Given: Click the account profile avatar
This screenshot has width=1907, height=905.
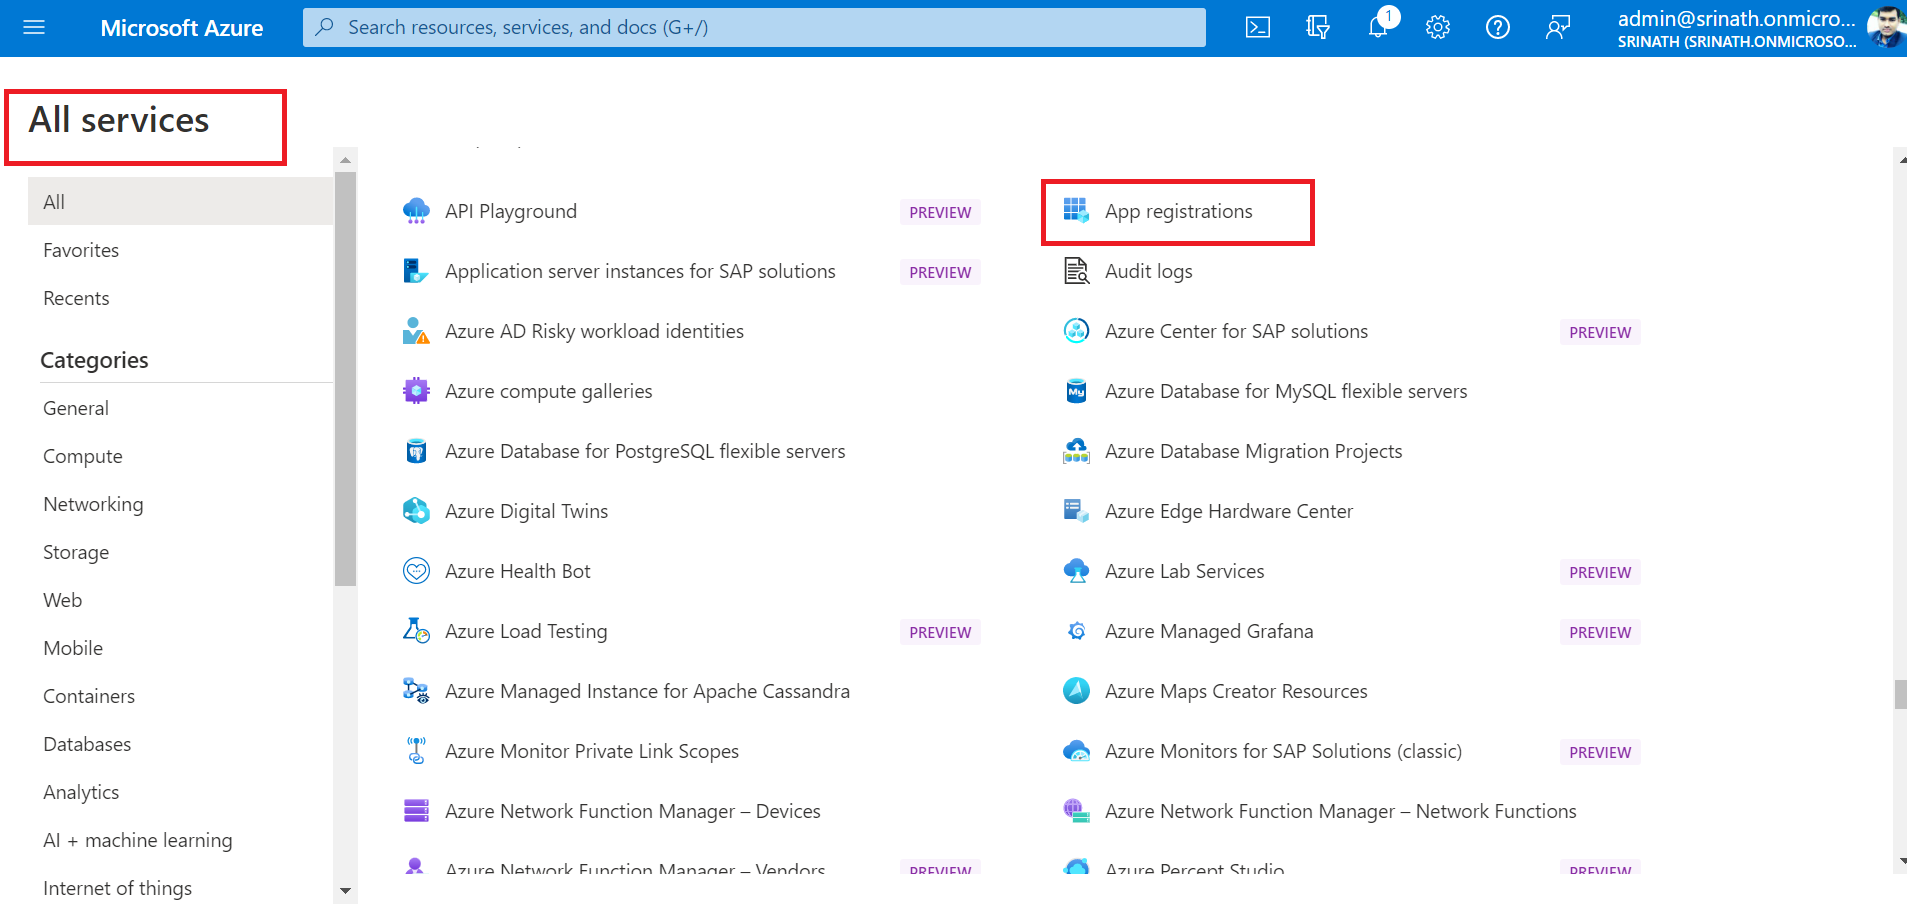Looking at the screenshot, I should click(1885, 28).
